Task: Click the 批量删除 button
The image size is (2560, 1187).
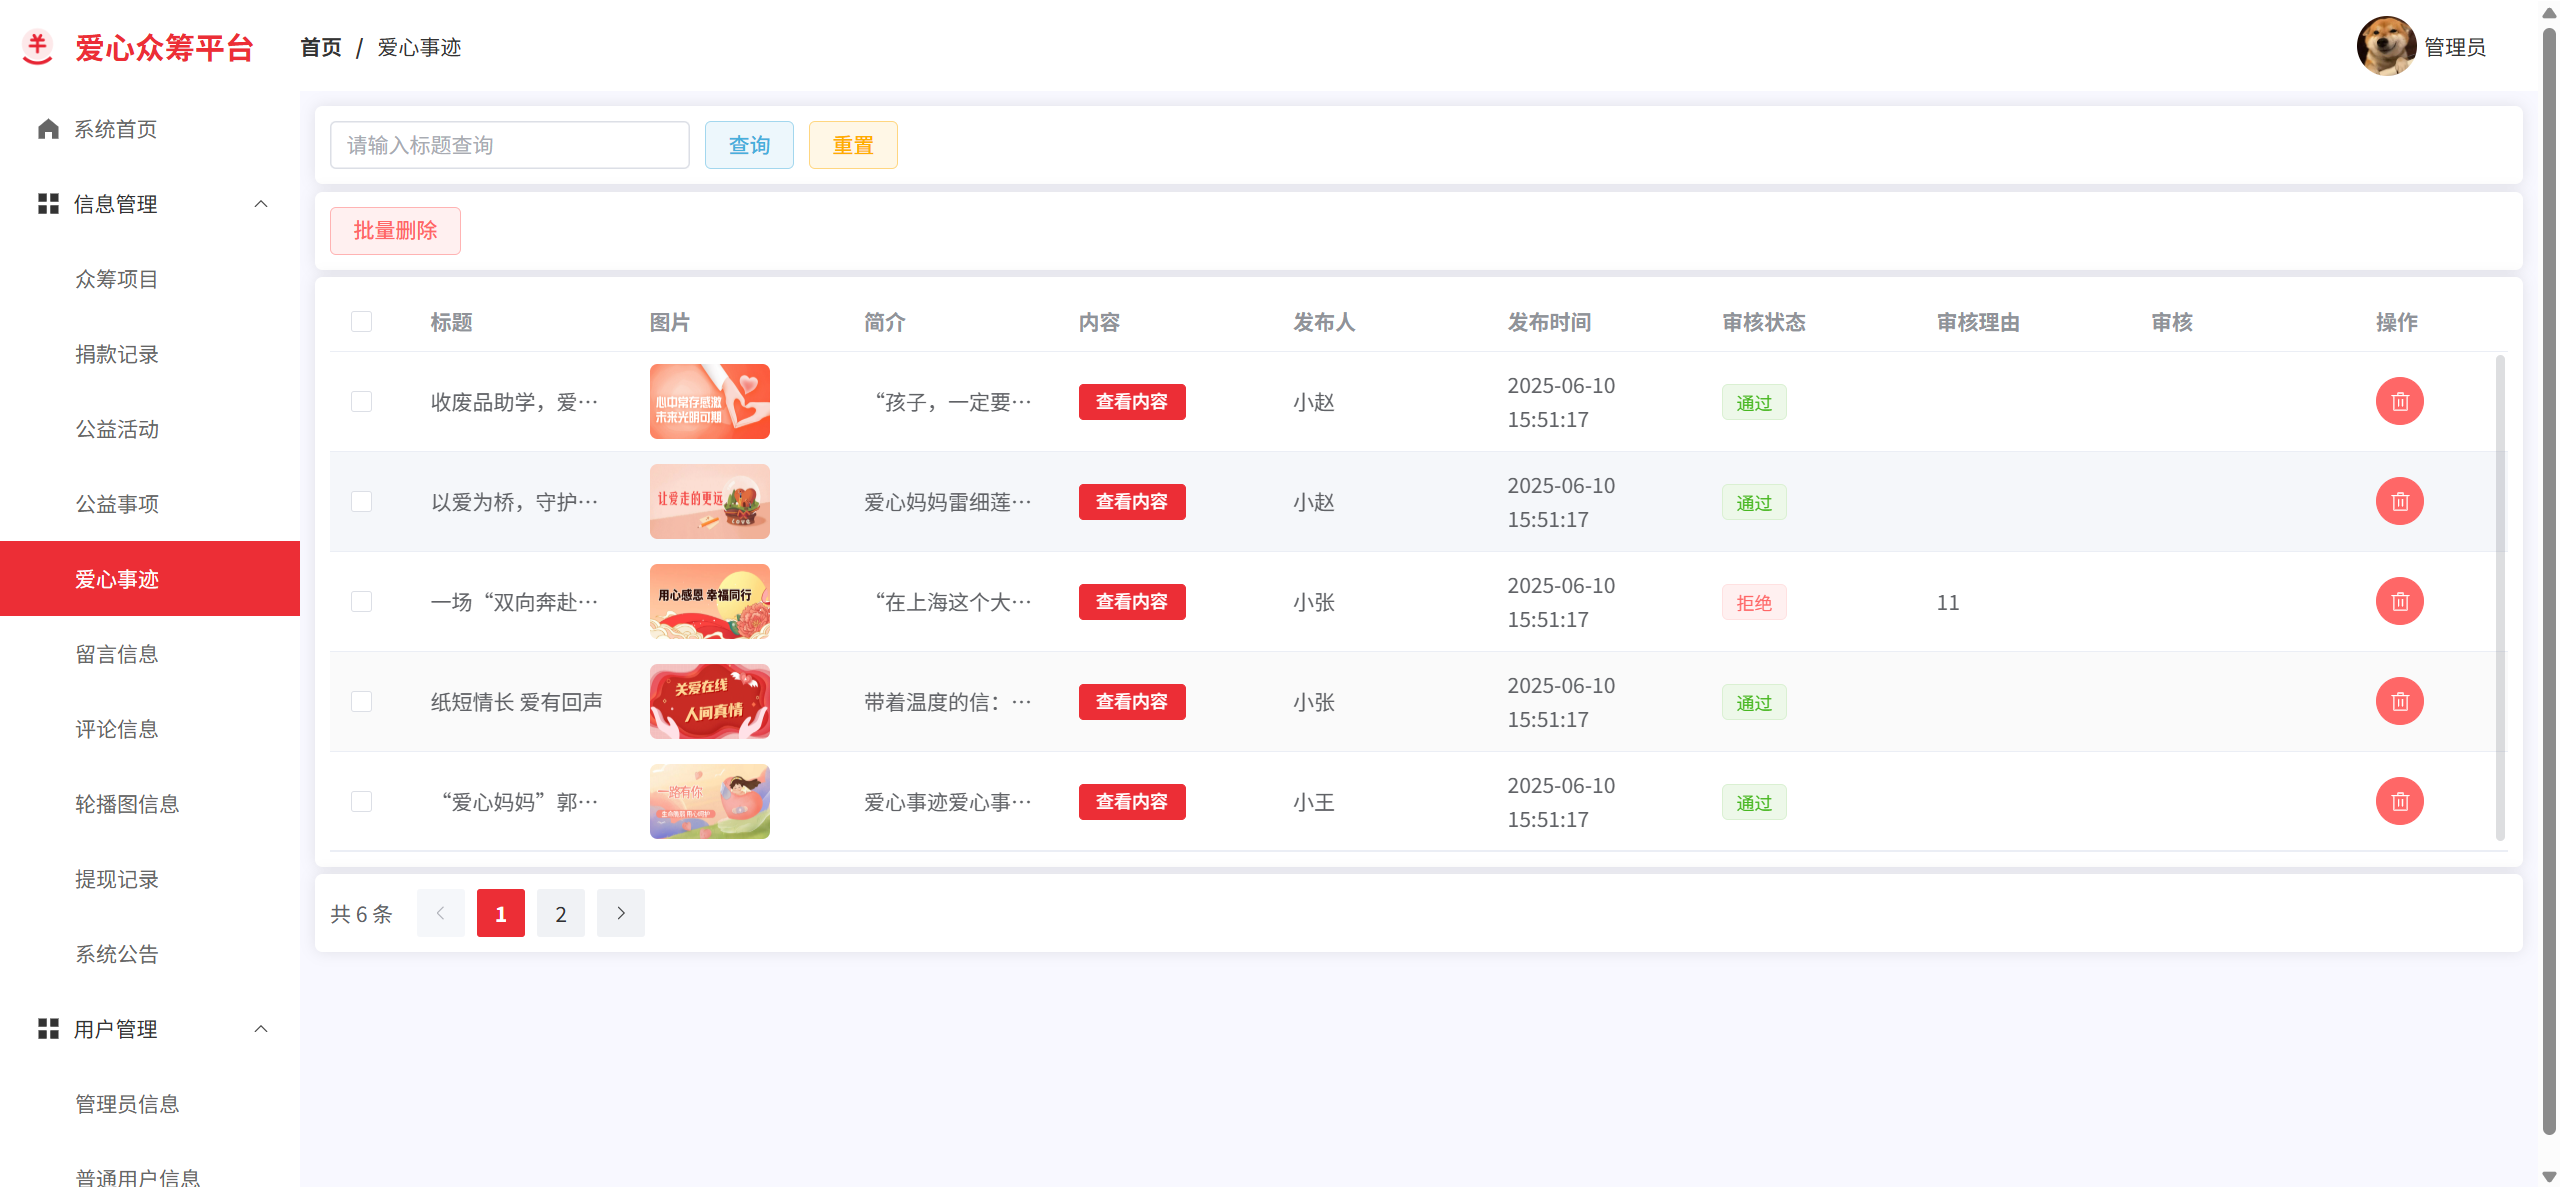Action: [395, 231]
